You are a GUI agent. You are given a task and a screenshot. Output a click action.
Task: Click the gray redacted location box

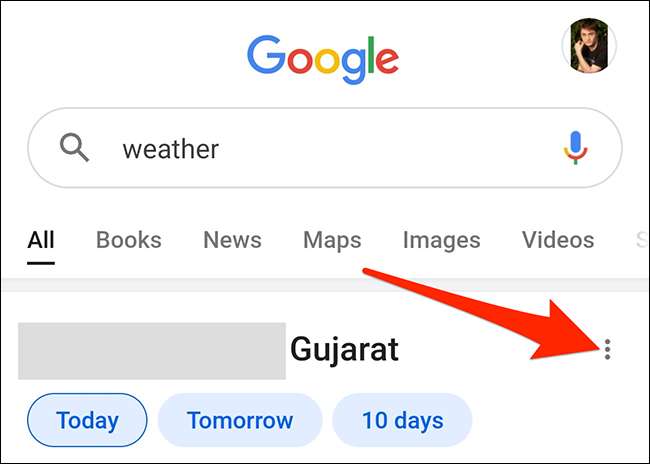[152, 350]
